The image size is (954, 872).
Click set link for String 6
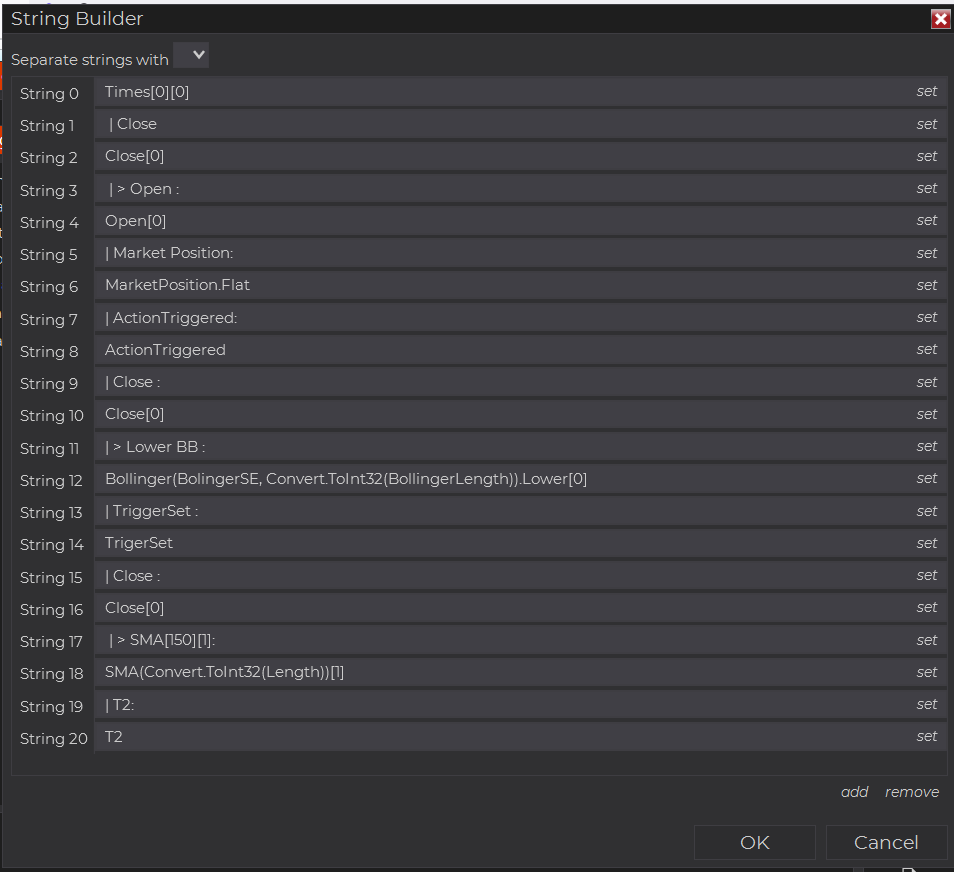pos(927,285)
